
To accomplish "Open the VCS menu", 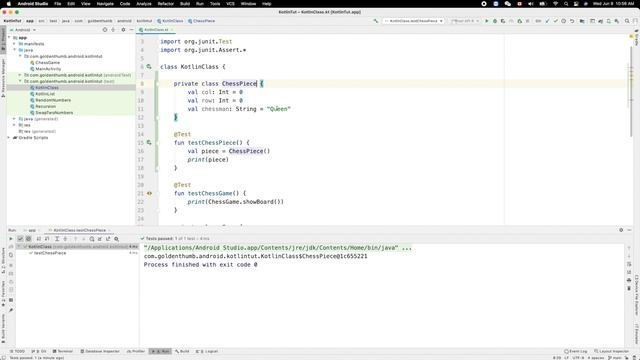I will [230, 4].
